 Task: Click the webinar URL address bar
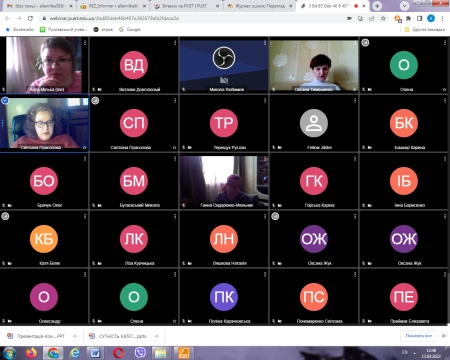pos(193,18)
